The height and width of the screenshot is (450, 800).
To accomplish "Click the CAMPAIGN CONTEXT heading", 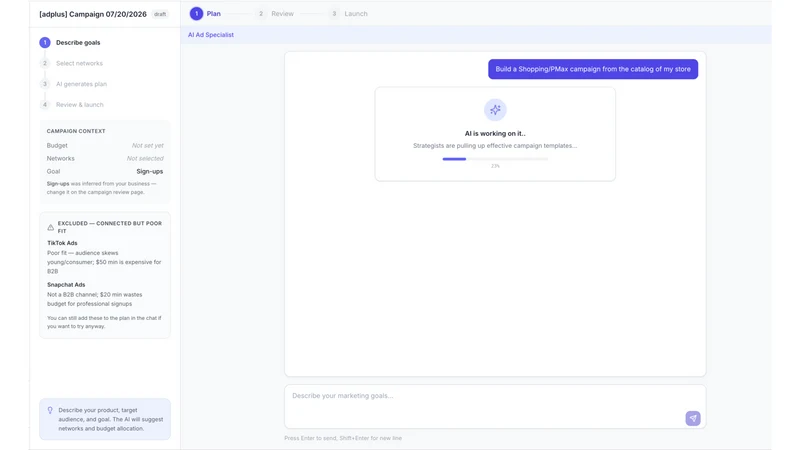I will 76,131.
